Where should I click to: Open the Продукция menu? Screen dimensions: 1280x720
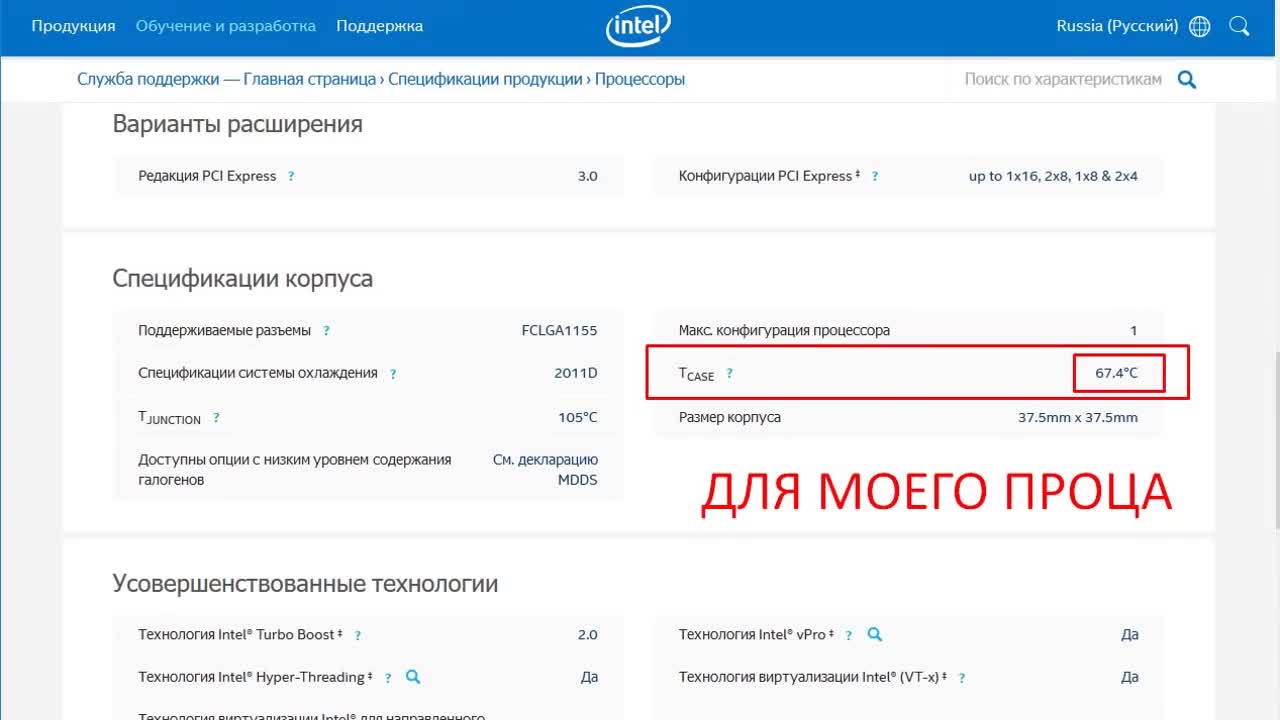point(73,26)
